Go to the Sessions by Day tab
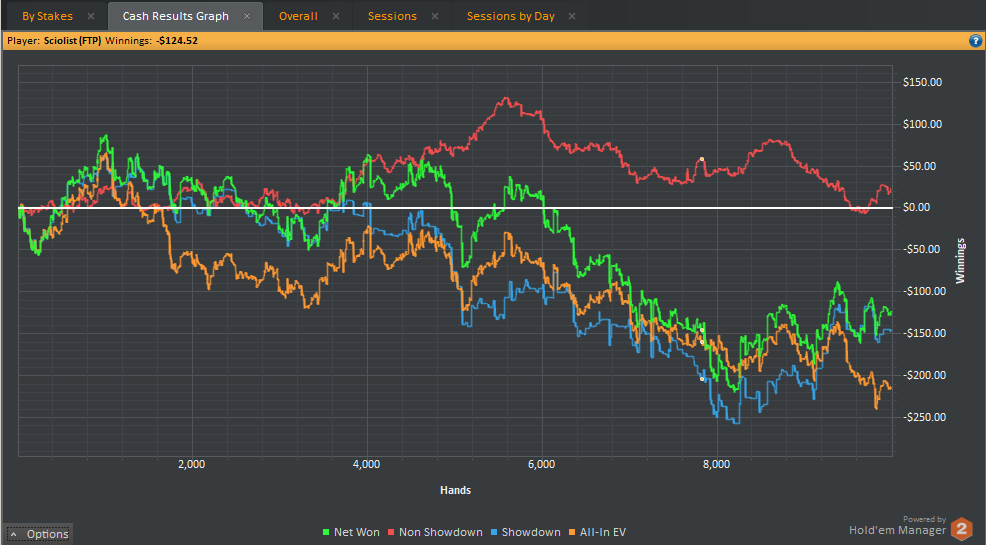986x545 pixels. click(x=509, y=16)
